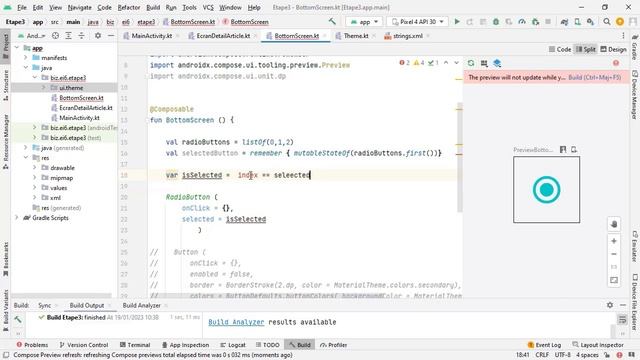Open the app run configuration dropdown
The width and height of the screenshot is (640, 360).
[364, 22]
